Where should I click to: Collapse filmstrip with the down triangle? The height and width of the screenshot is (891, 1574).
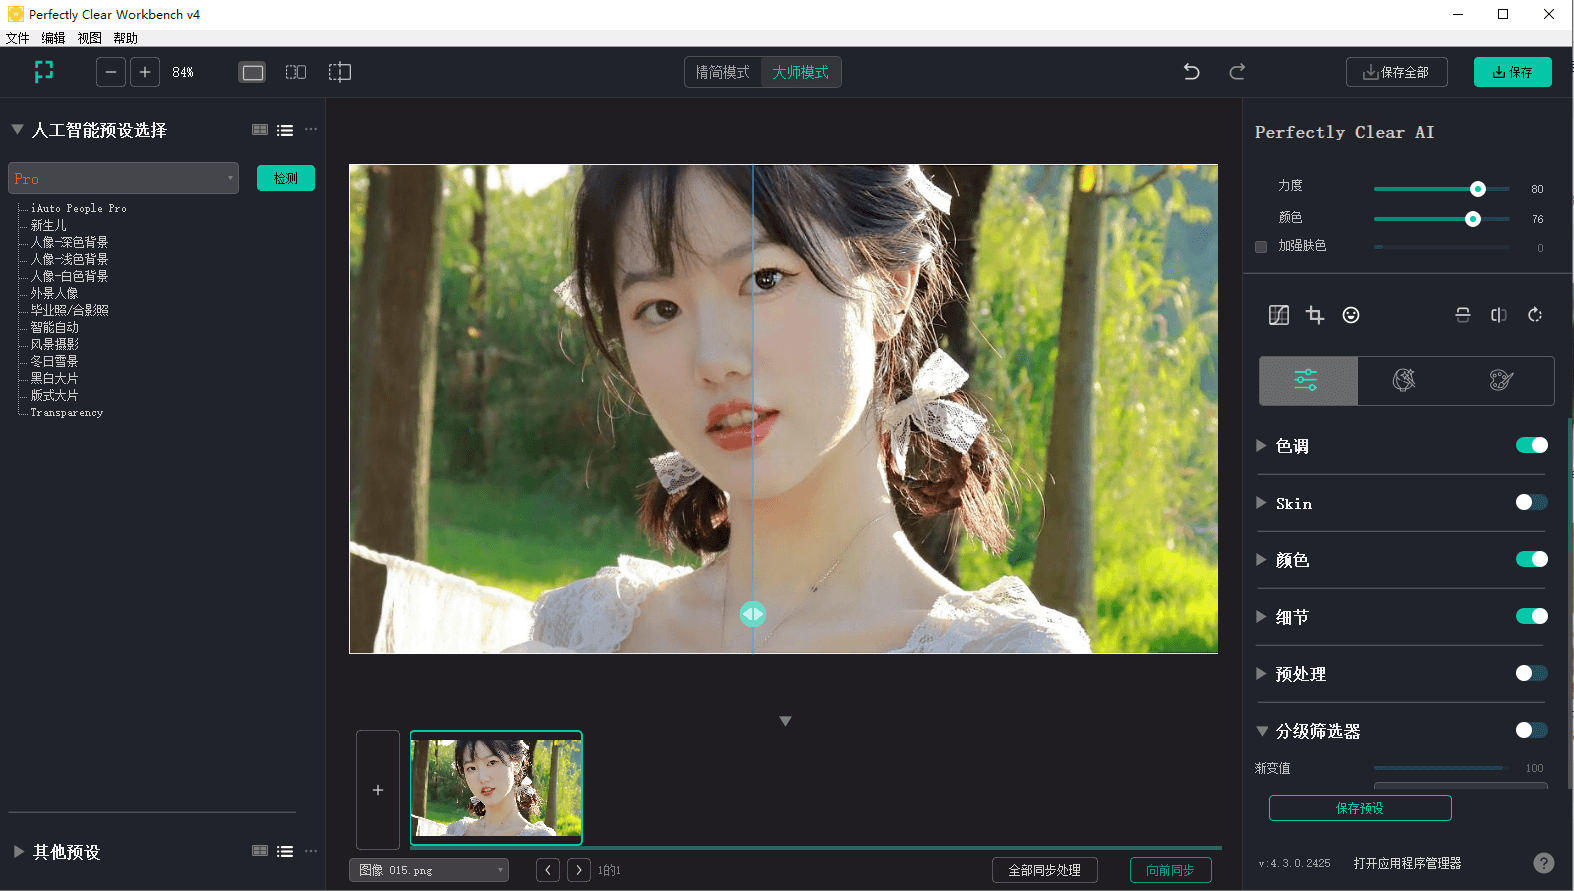point(785,721)
